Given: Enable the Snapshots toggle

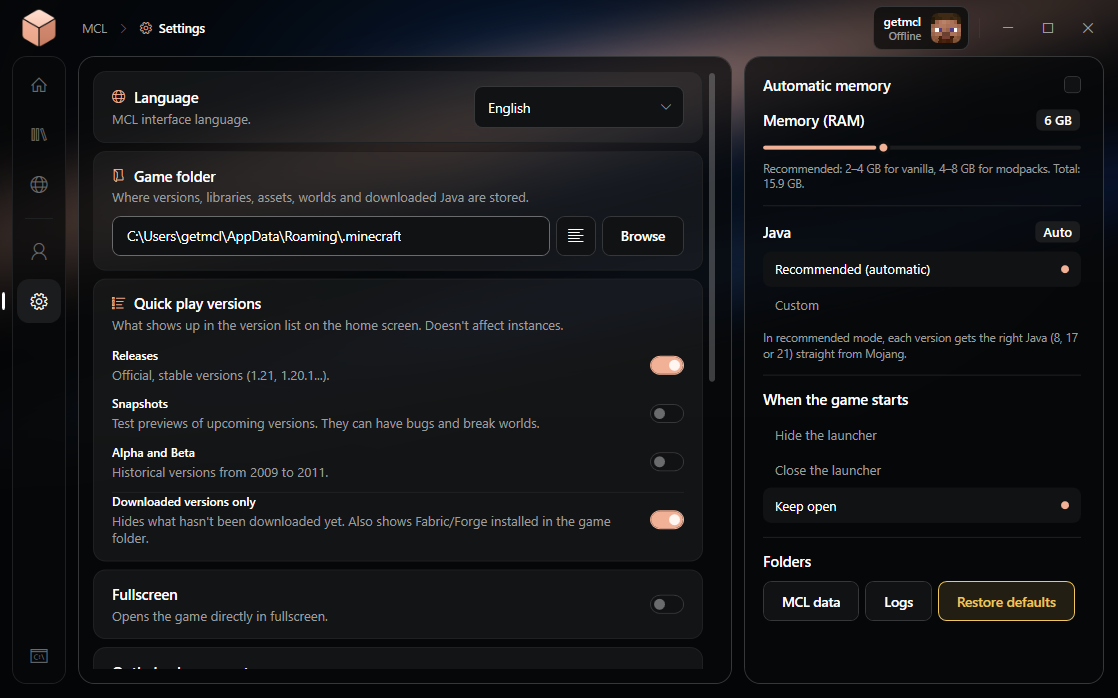Looking at the screenshot, I should click(x=667, y=414).
